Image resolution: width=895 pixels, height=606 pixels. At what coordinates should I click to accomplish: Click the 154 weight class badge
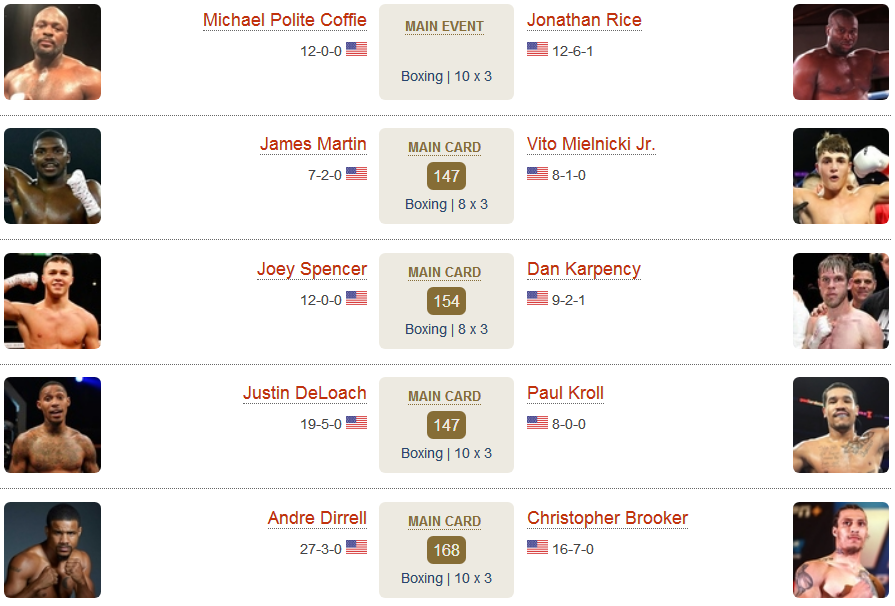pyautogui.click(x=446, y=301)
